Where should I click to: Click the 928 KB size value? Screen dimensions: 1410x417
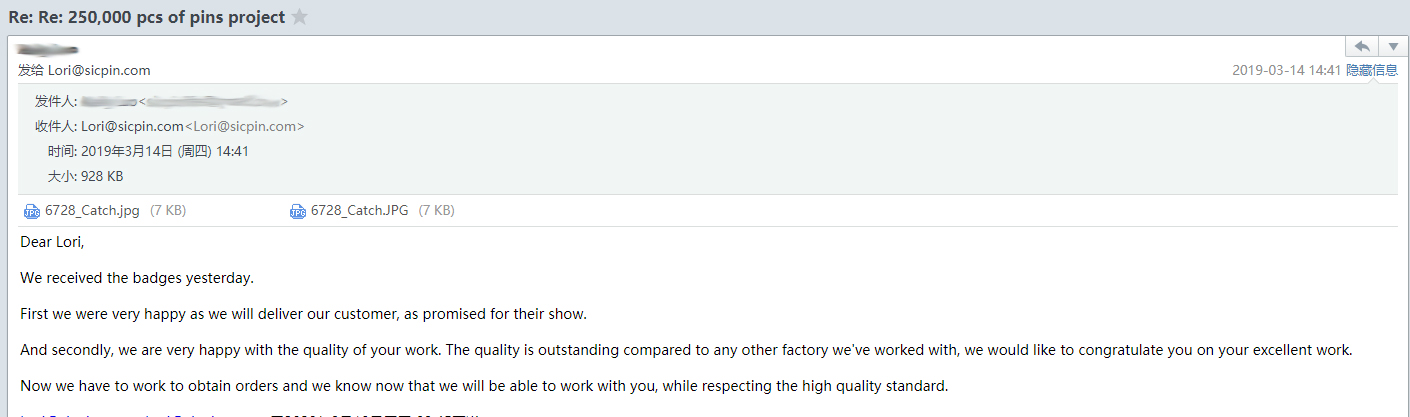102,176
